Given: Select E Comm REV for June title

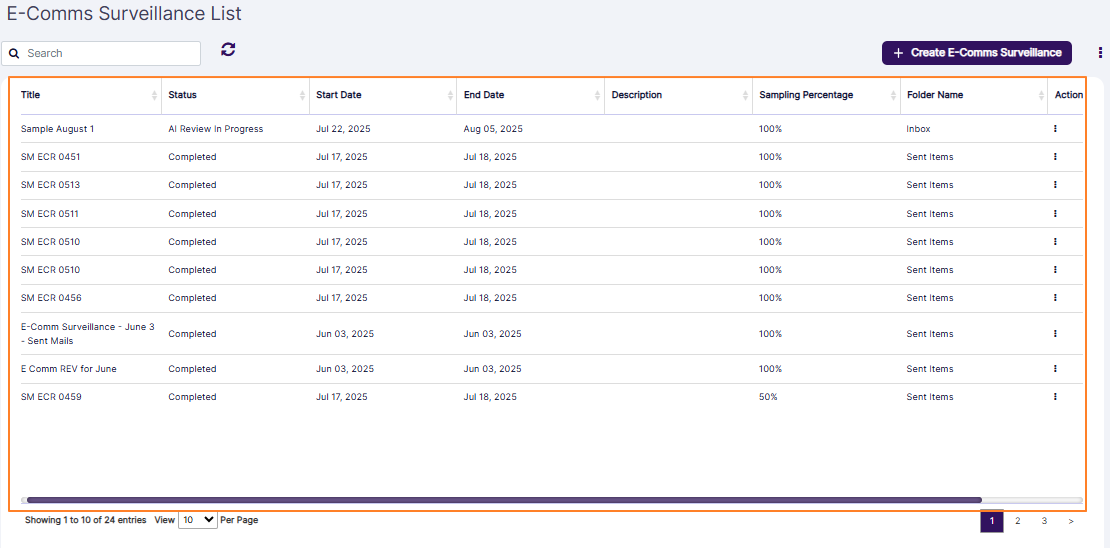Looking at the screenshot, I should pyautogui.click(x=69, y=369).
